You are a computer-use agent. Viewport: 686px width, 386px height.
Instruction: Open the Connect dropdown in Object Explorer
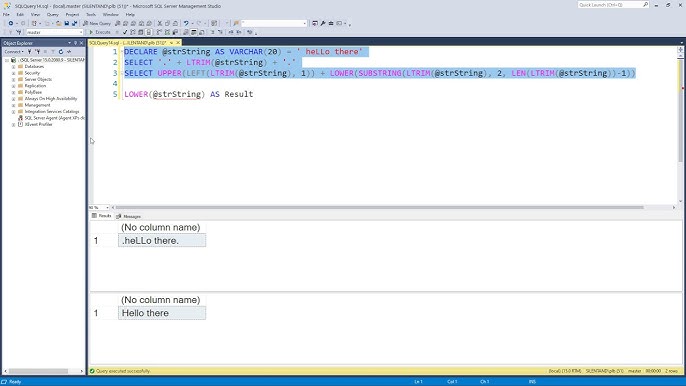point(14,52)
